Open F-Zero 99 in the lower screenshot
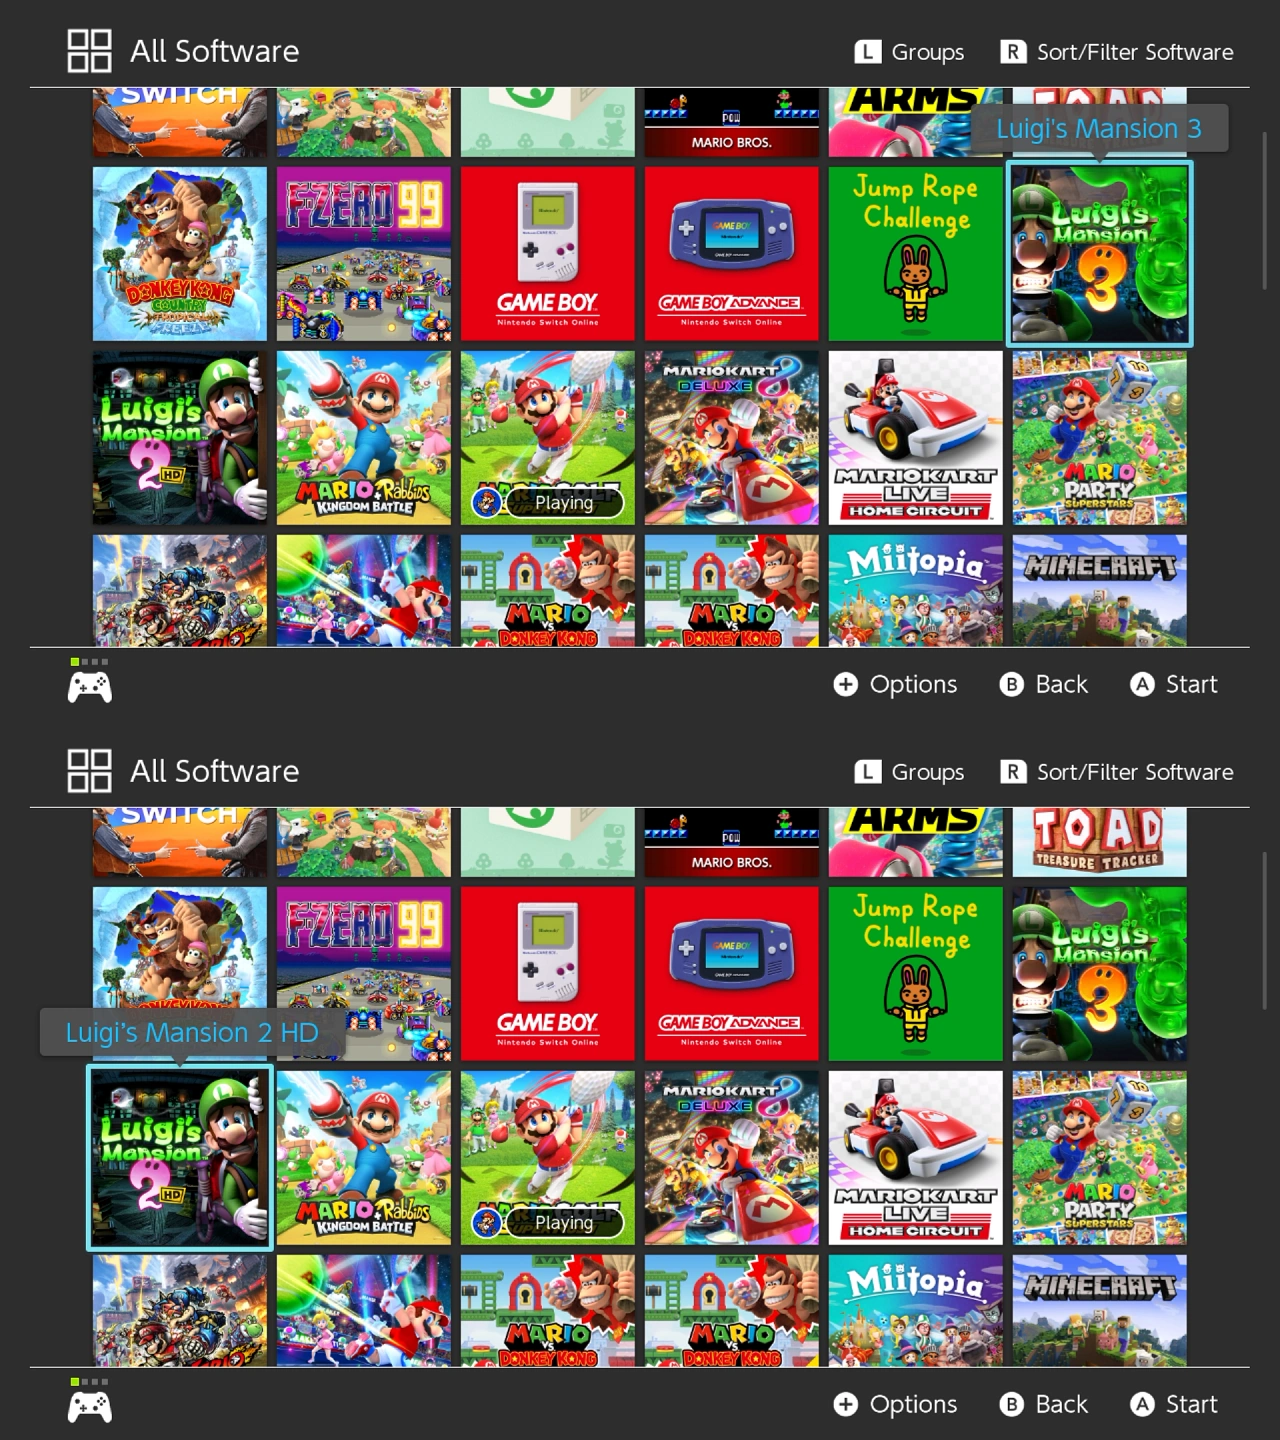1280x1440 pixels. pyautogui.click(x=364, y=974)
